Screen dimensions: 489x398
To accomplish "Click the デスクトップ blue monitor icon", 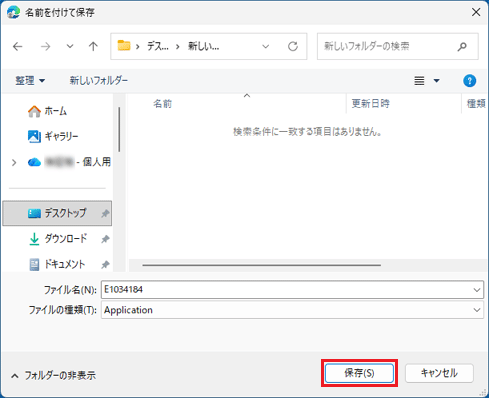I will point(34,213).
